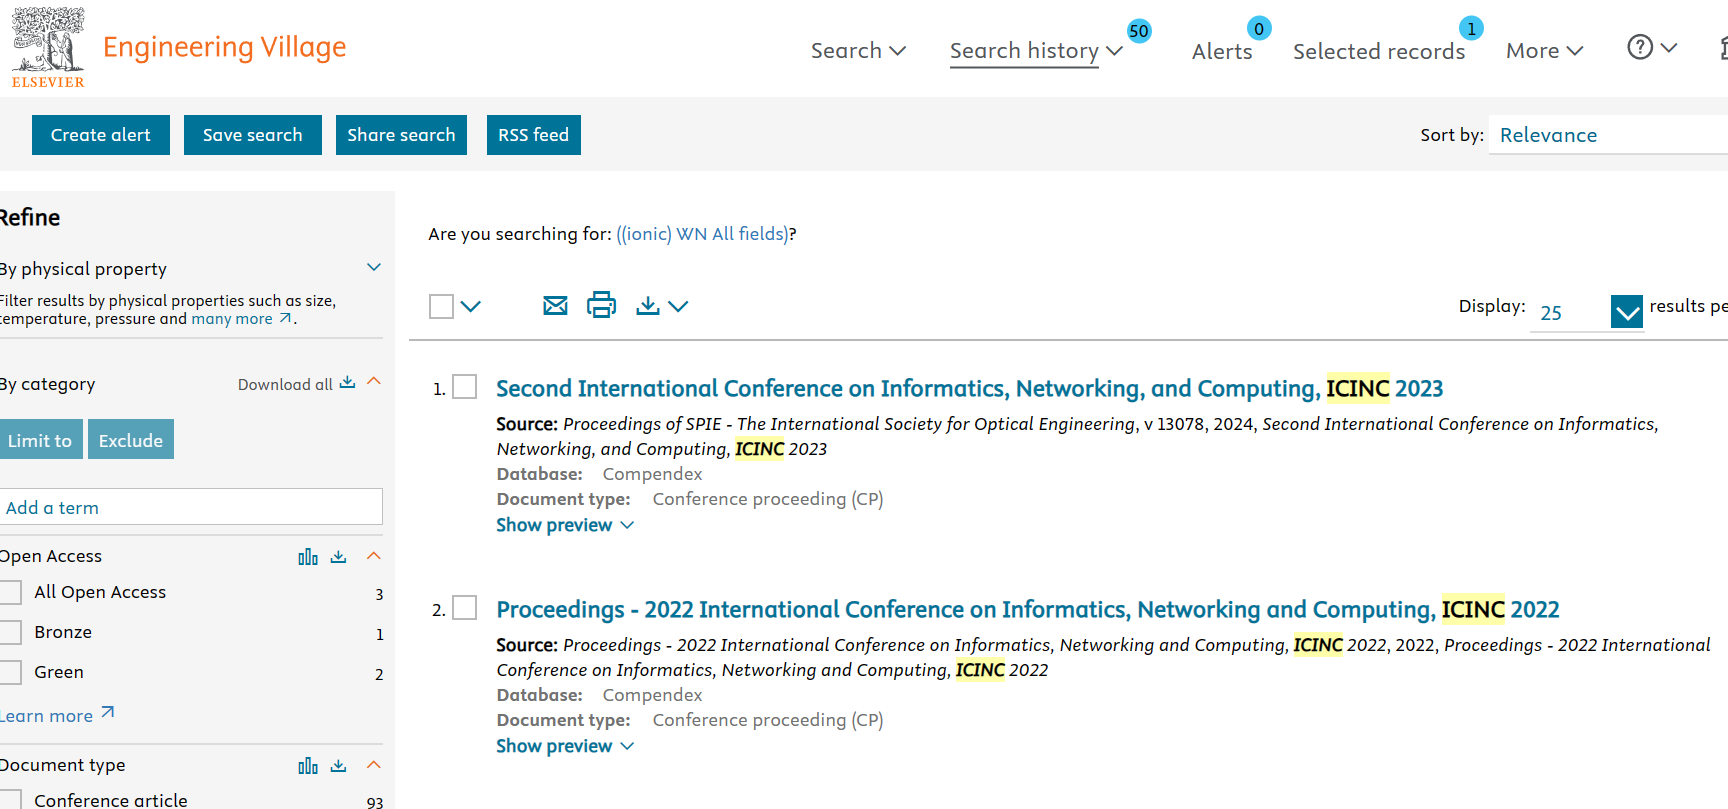This screenshot has height=809, width=1728.
Task: Toggle the select-all results checkbox
Action: tap(441, 306)
